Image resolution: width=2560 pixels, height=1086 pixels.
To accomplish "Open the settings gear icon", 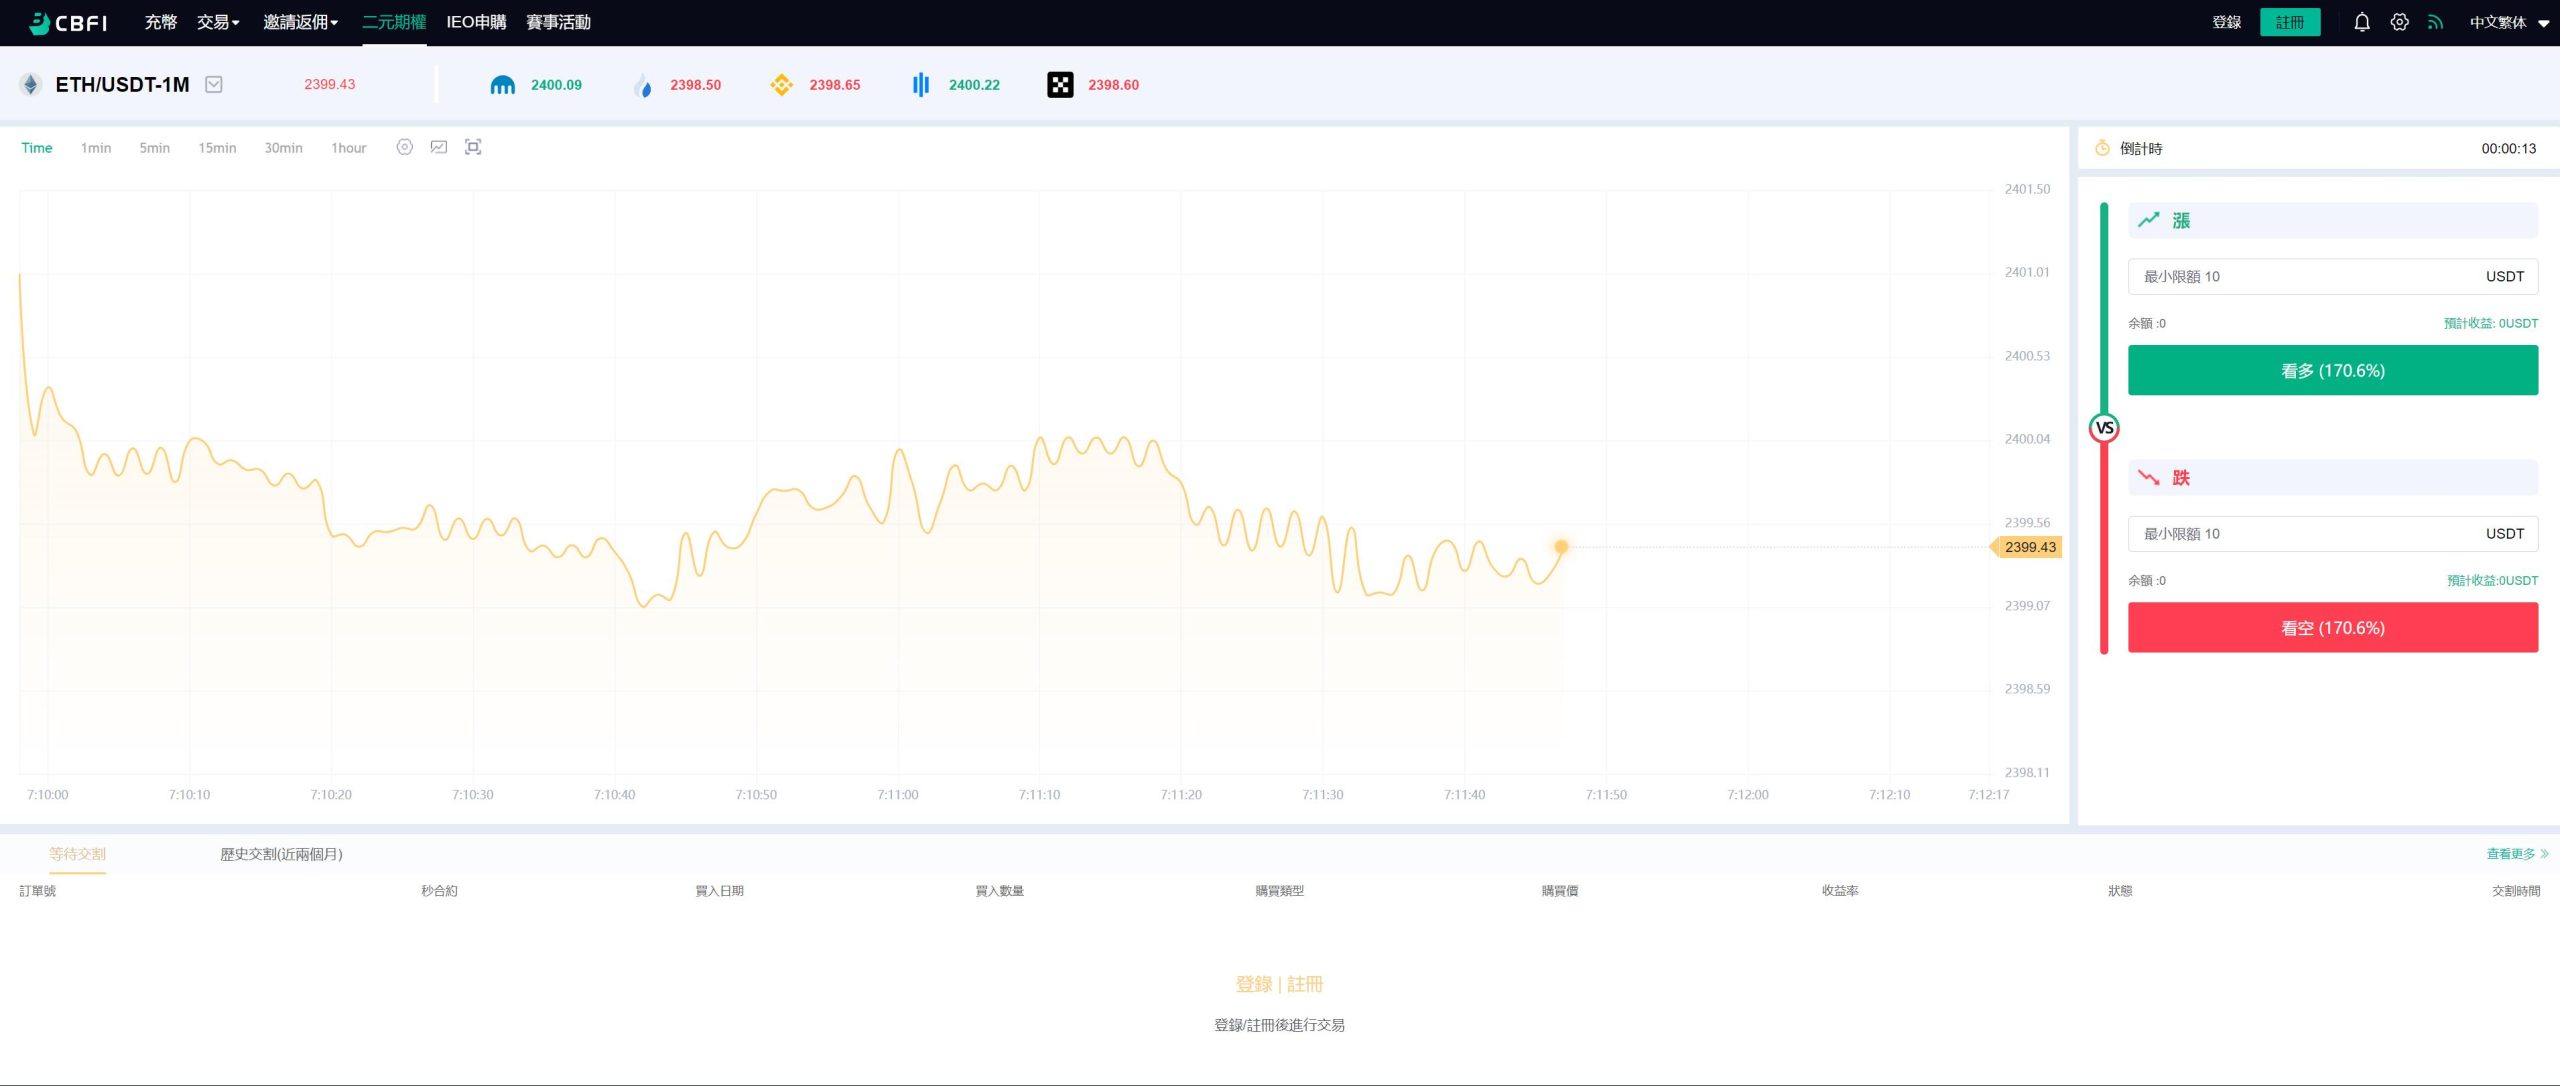I will [x=2399, y=22].
